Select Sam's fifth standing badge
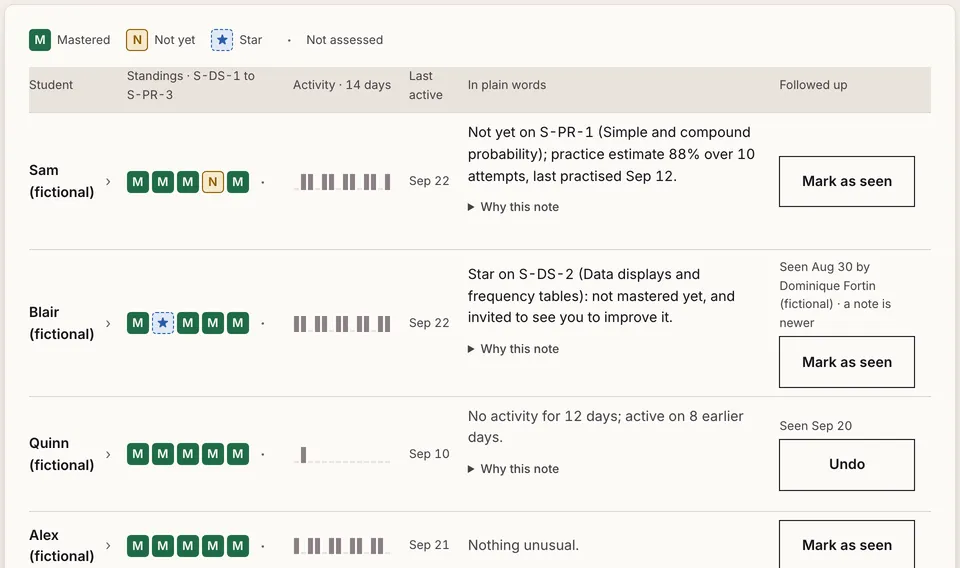Viewport: 960px width, 568px height. (x=238, y=182)
